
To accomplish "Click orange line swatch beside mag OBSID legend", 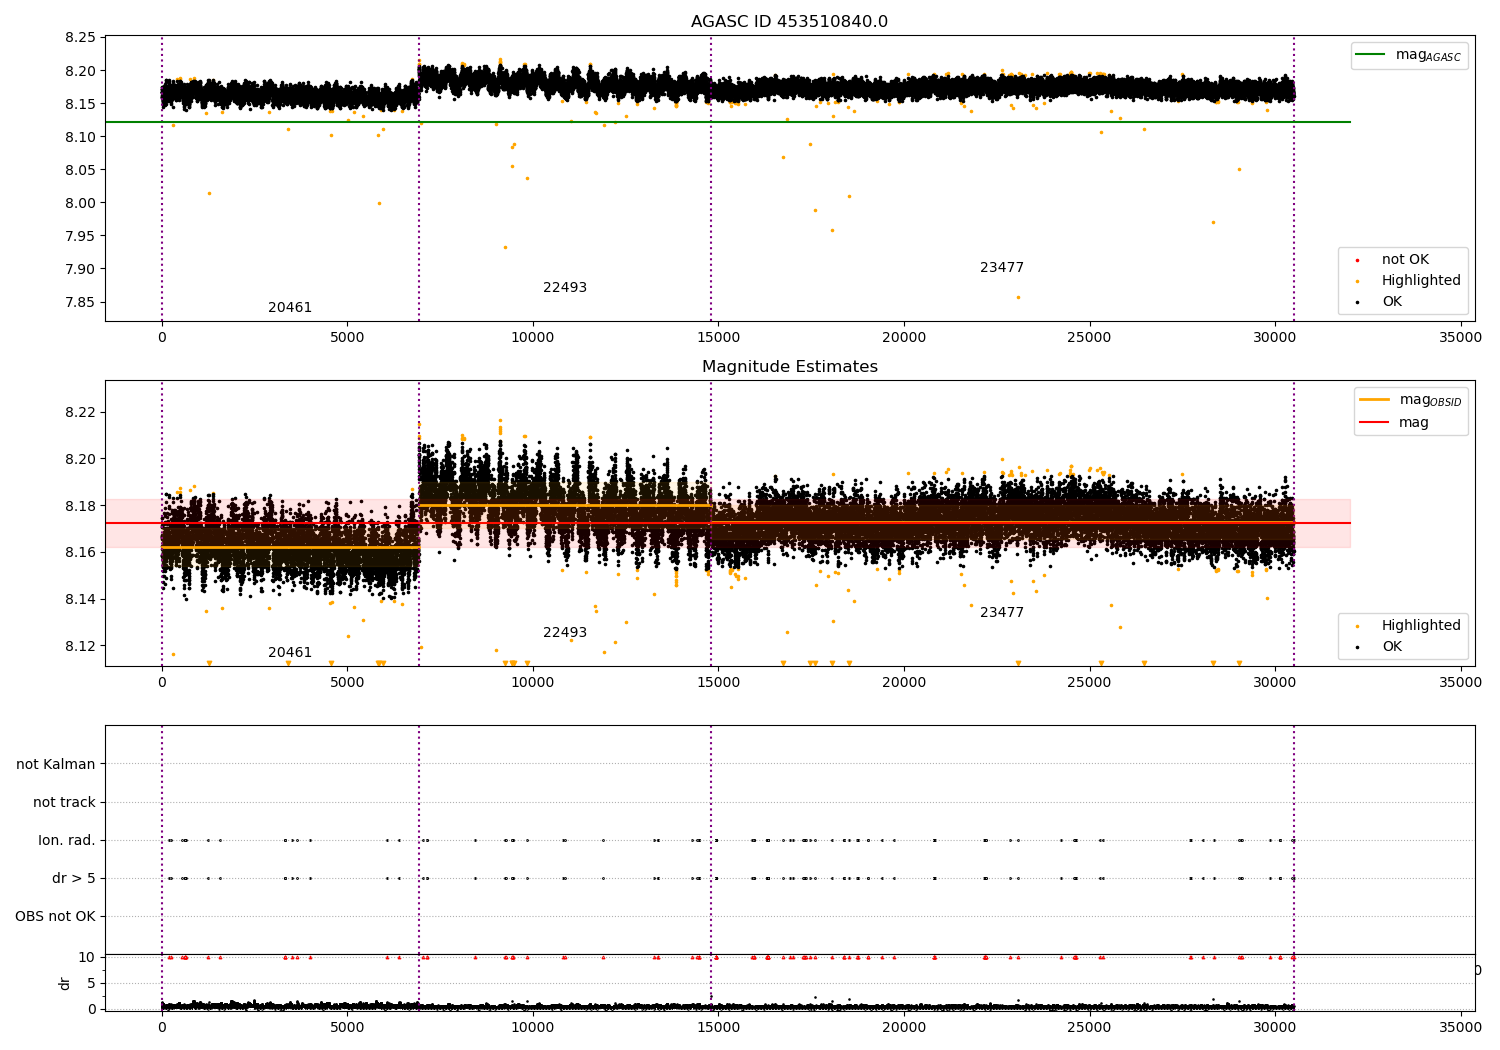I will click(1374, 400).
